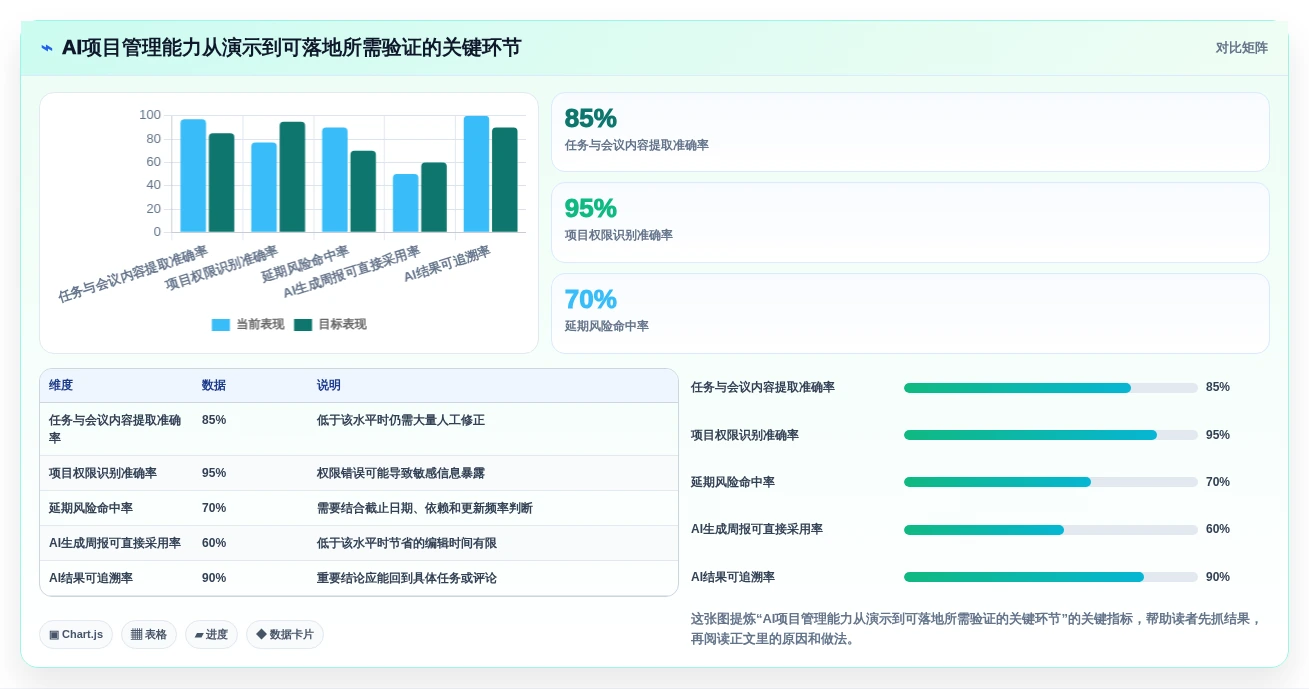This screenshot has width=1309, height=689.
Task: Select the 进度 tag chip
Action: point(211,634)
